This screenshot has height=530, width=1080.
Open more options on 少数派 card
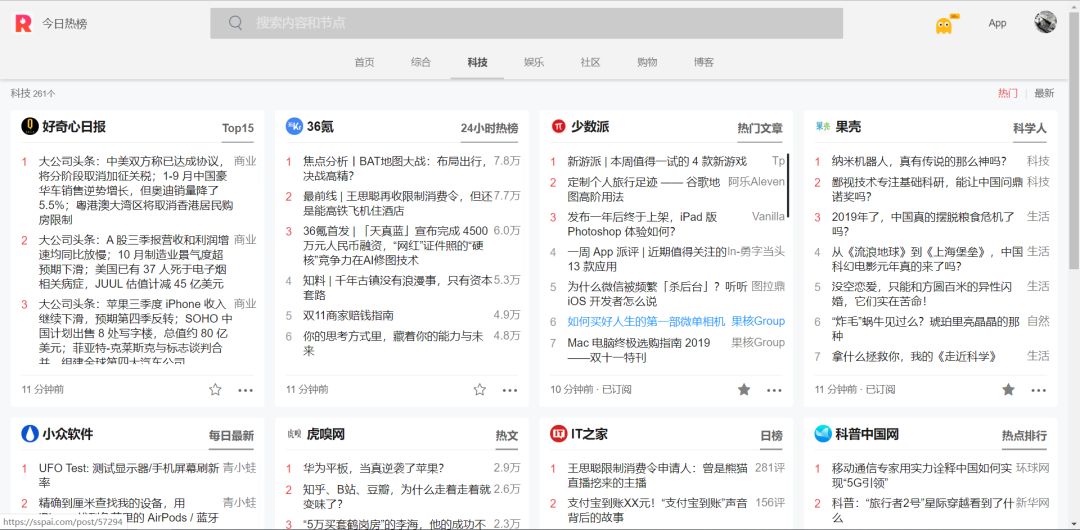coord(774,390)
